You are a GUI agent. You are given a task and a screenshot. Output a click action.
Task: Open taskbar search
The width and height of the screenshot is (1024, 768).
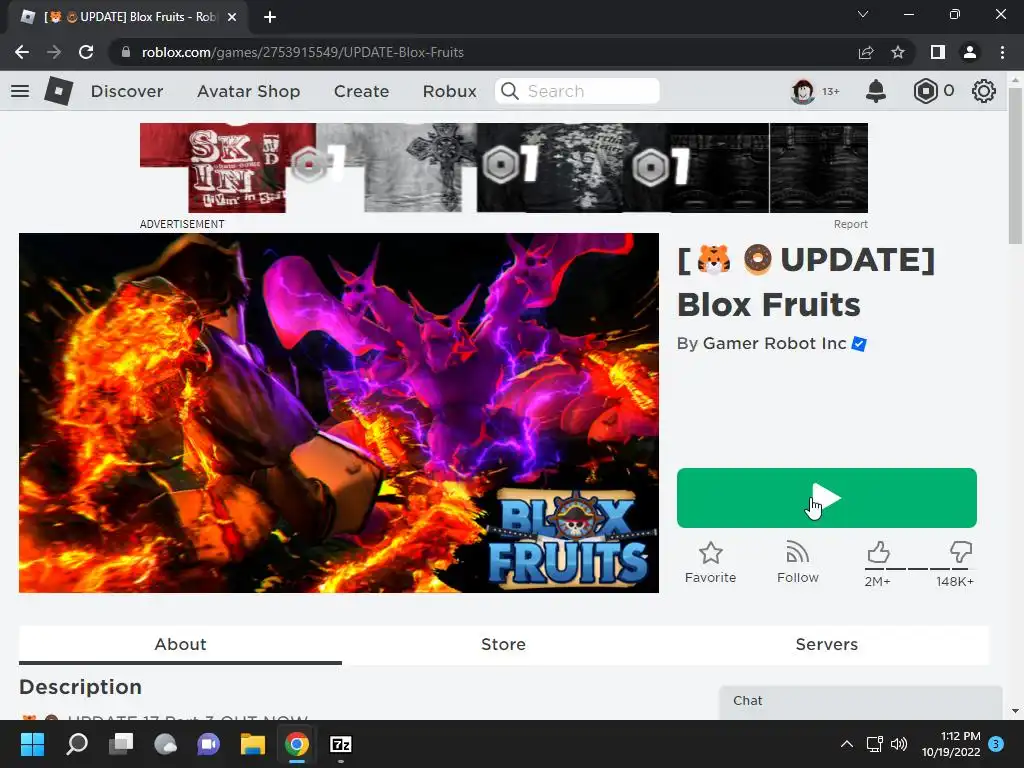pyautogui.click(x=77, y=744)
